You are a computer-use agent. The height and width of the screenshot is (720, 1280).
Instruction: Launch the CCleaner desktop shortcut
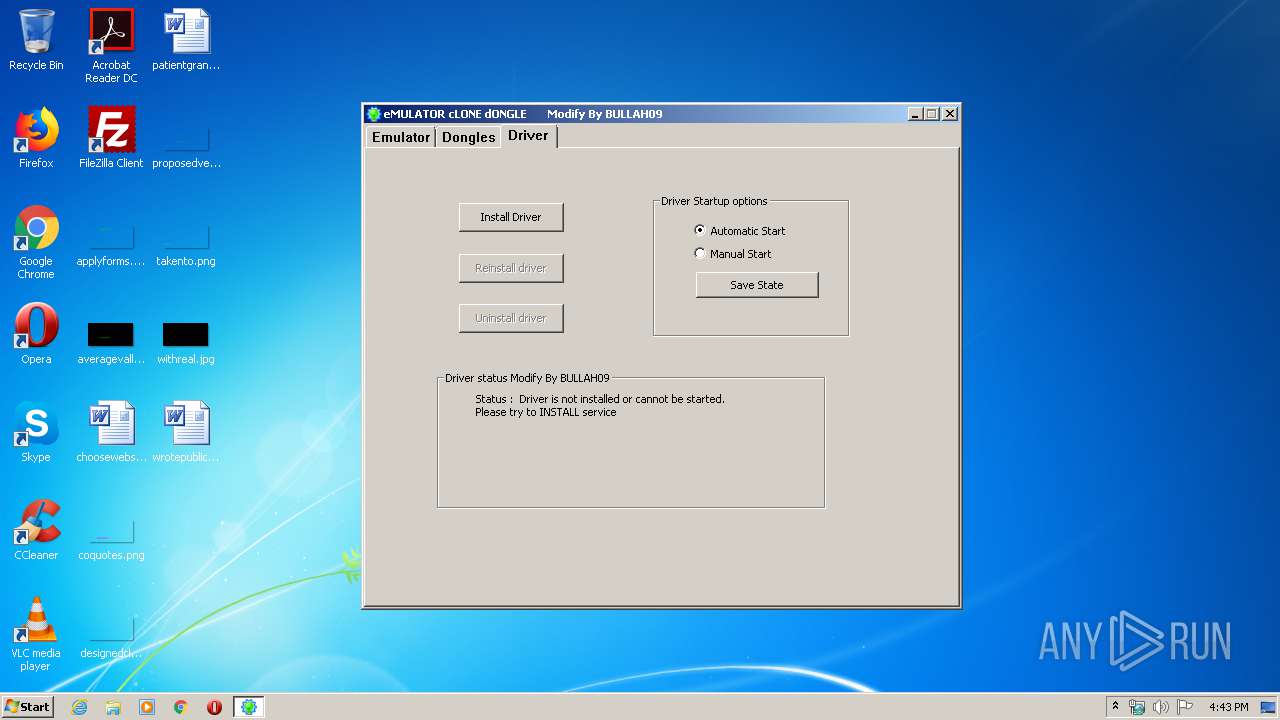36,530
